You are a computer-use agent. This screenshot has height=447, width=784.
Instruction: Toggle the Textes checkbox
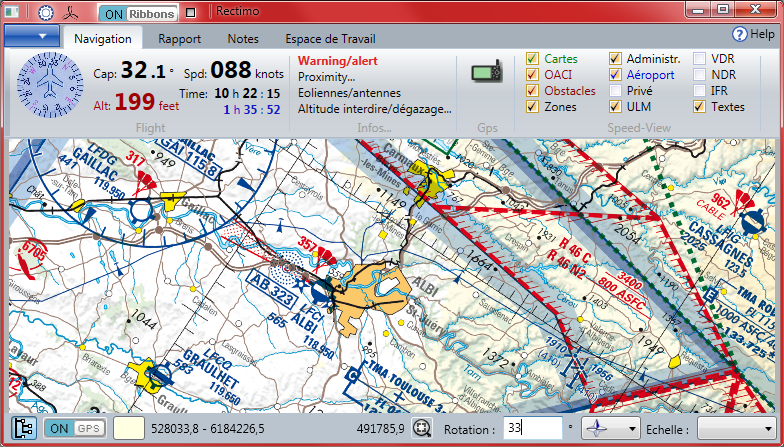pos(699,106)
